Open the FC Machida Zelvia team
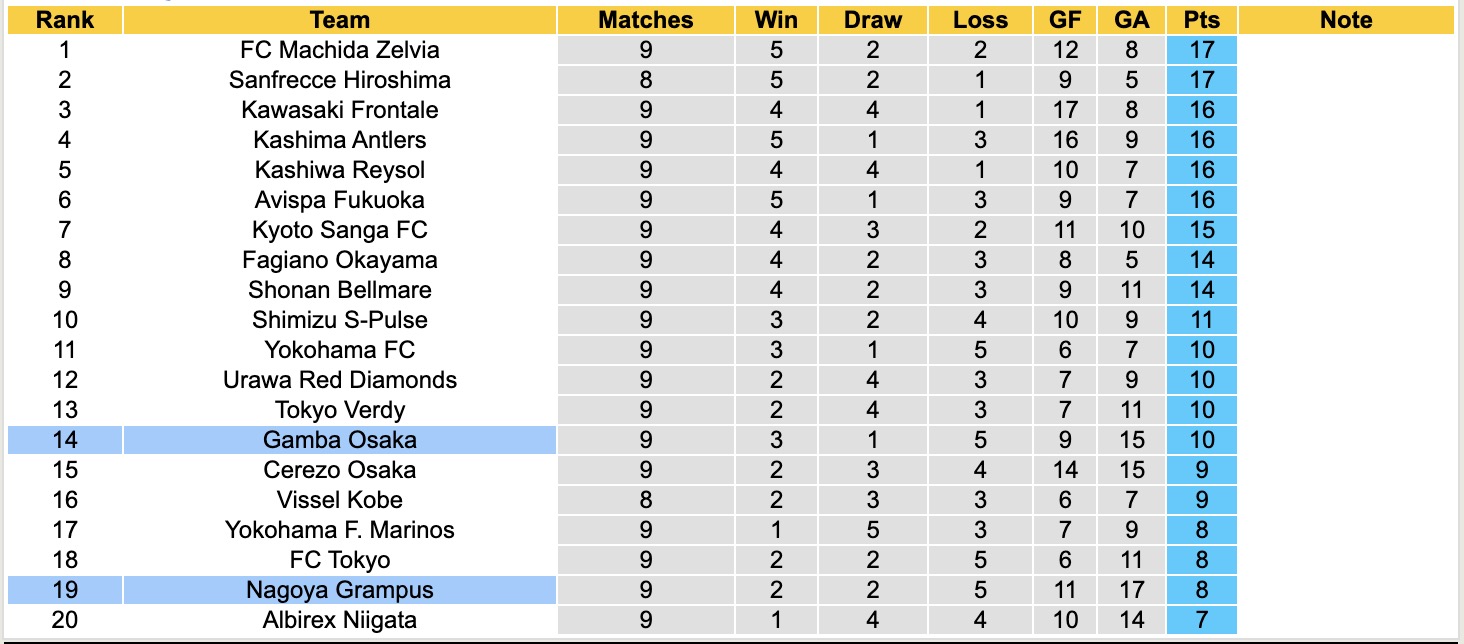 pyautogui.click(x=340, y=50)
